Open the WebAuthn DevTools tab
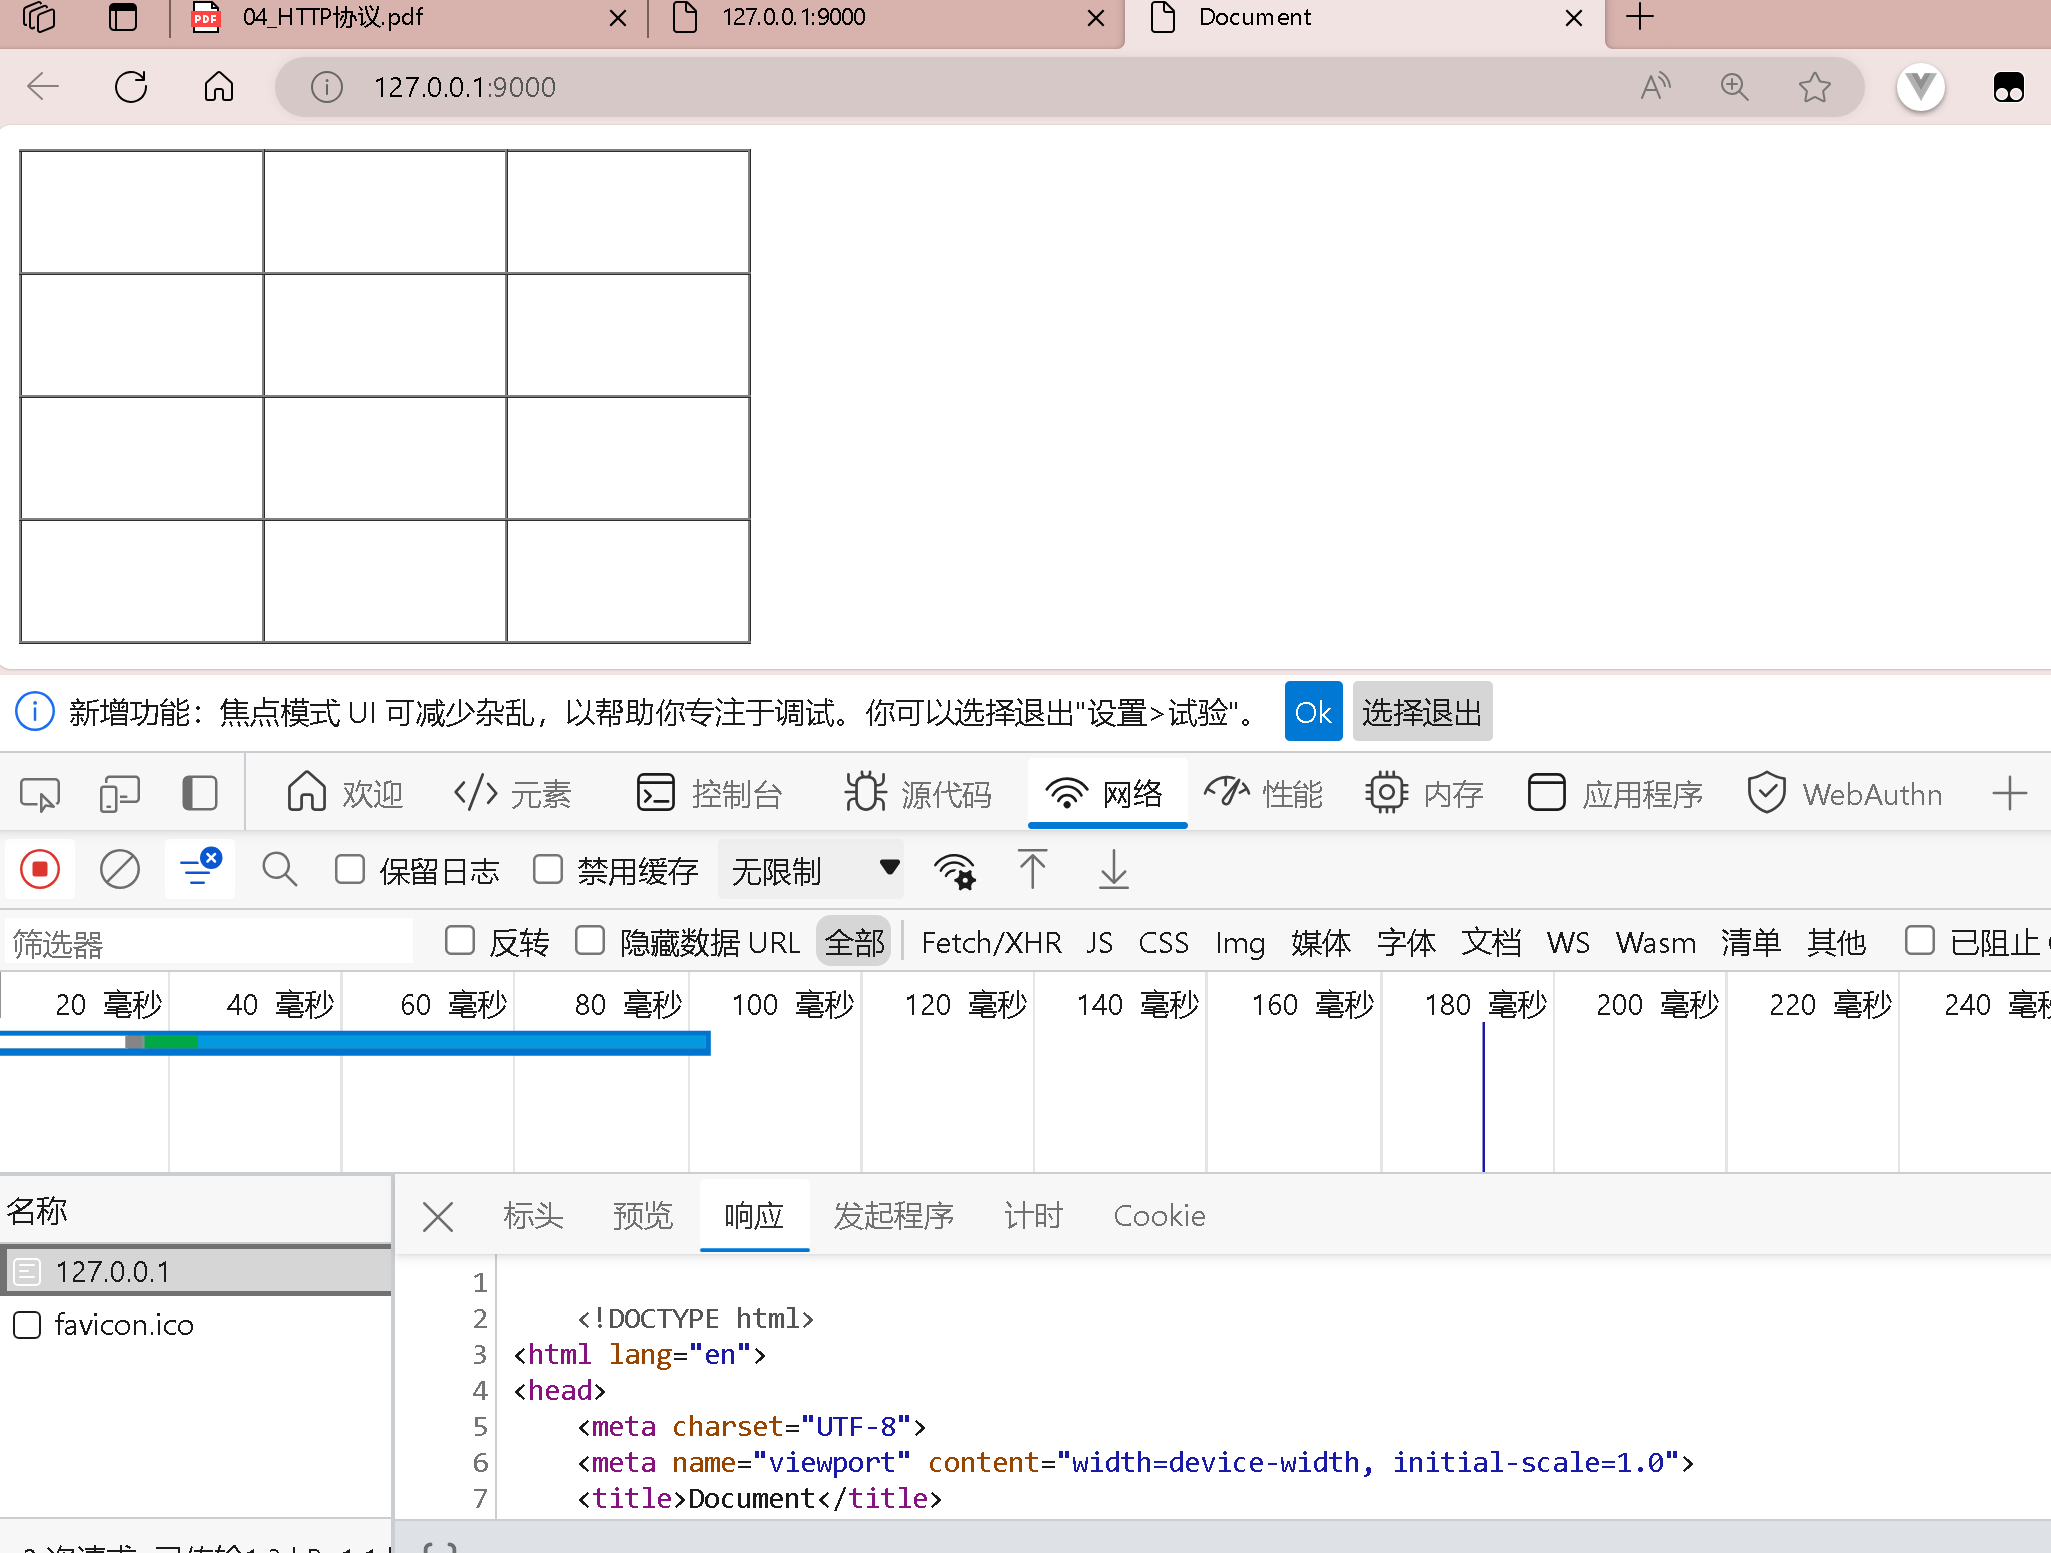The image size is (2051, 1553). (x=1845, y=794)
